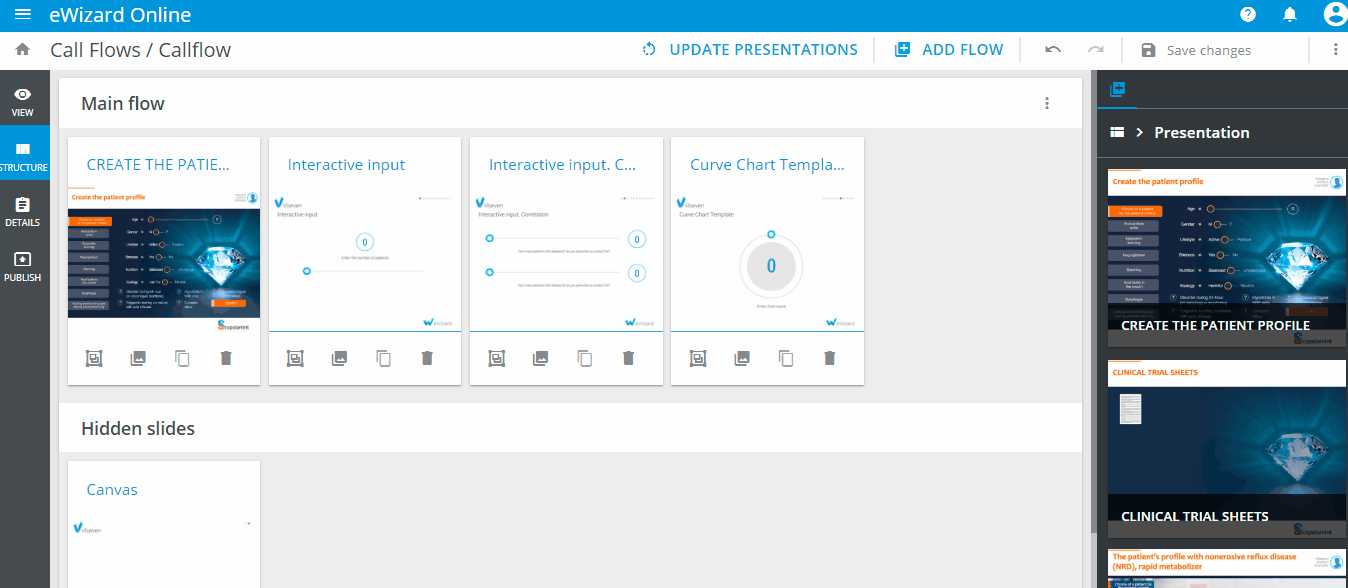Open the user account avatar

coord(1334,14)
